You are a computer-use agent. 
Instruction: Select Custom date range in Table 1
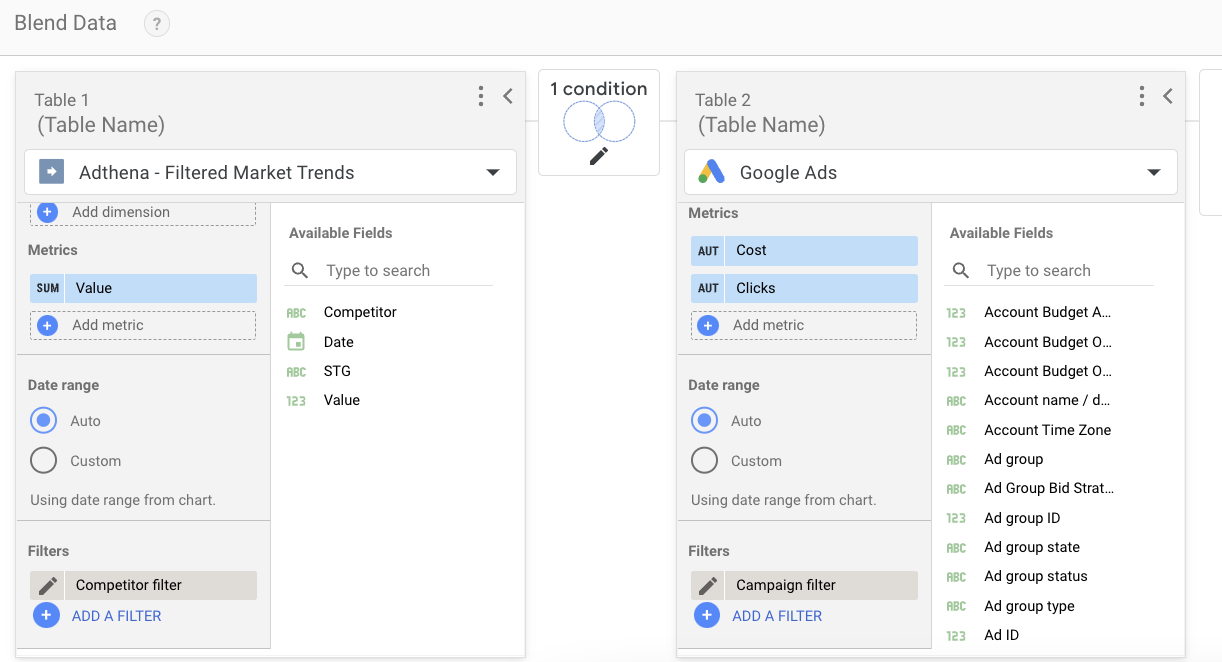(x=44, y=461)
